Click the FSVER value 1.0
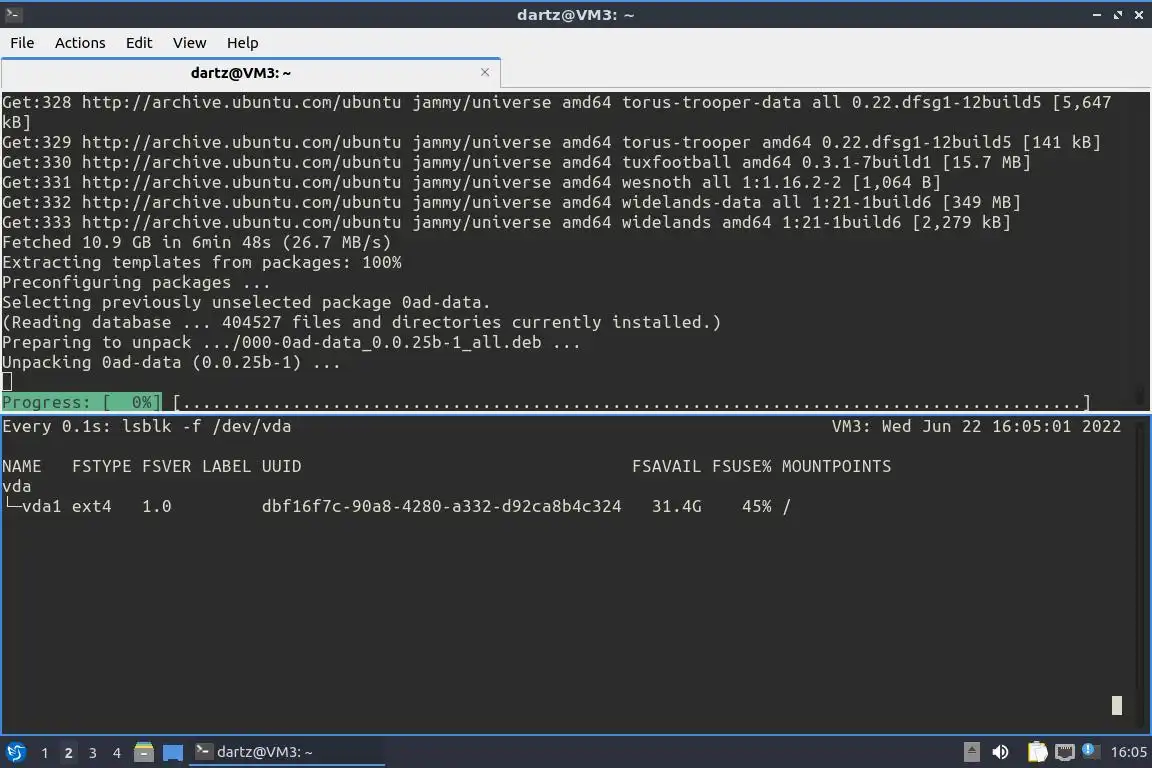The width and height of the screenshot is (1152, 768). pos(156,506)
